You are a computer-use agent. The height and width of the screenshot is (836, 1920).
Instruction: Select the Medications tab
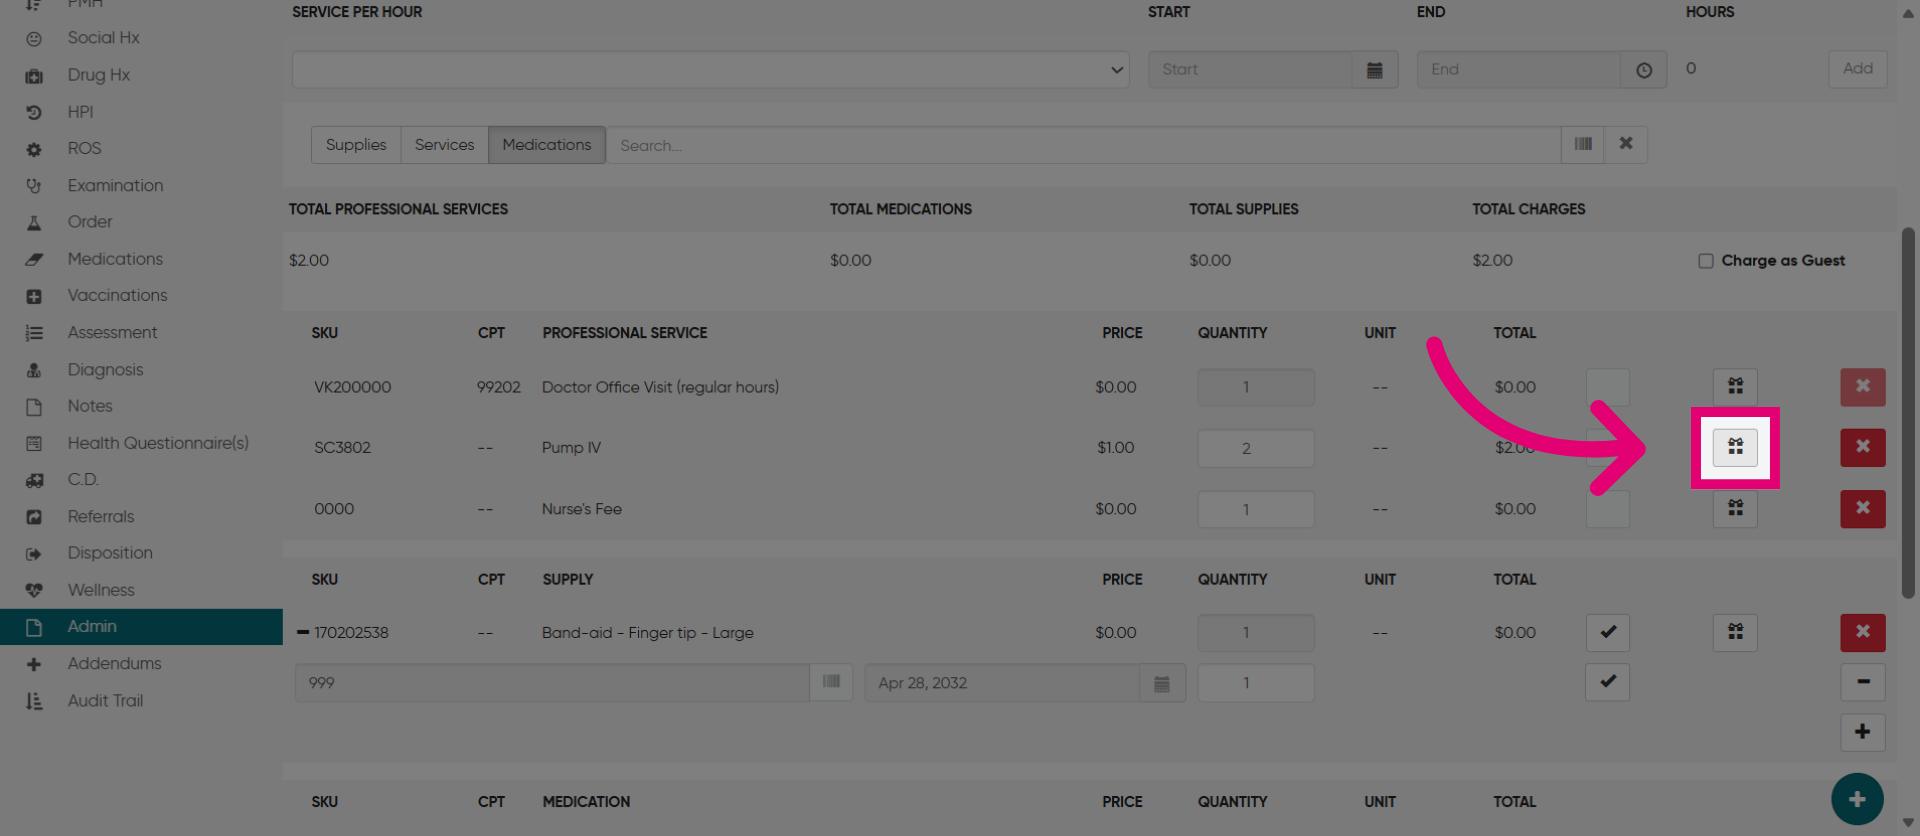point(547,144)
